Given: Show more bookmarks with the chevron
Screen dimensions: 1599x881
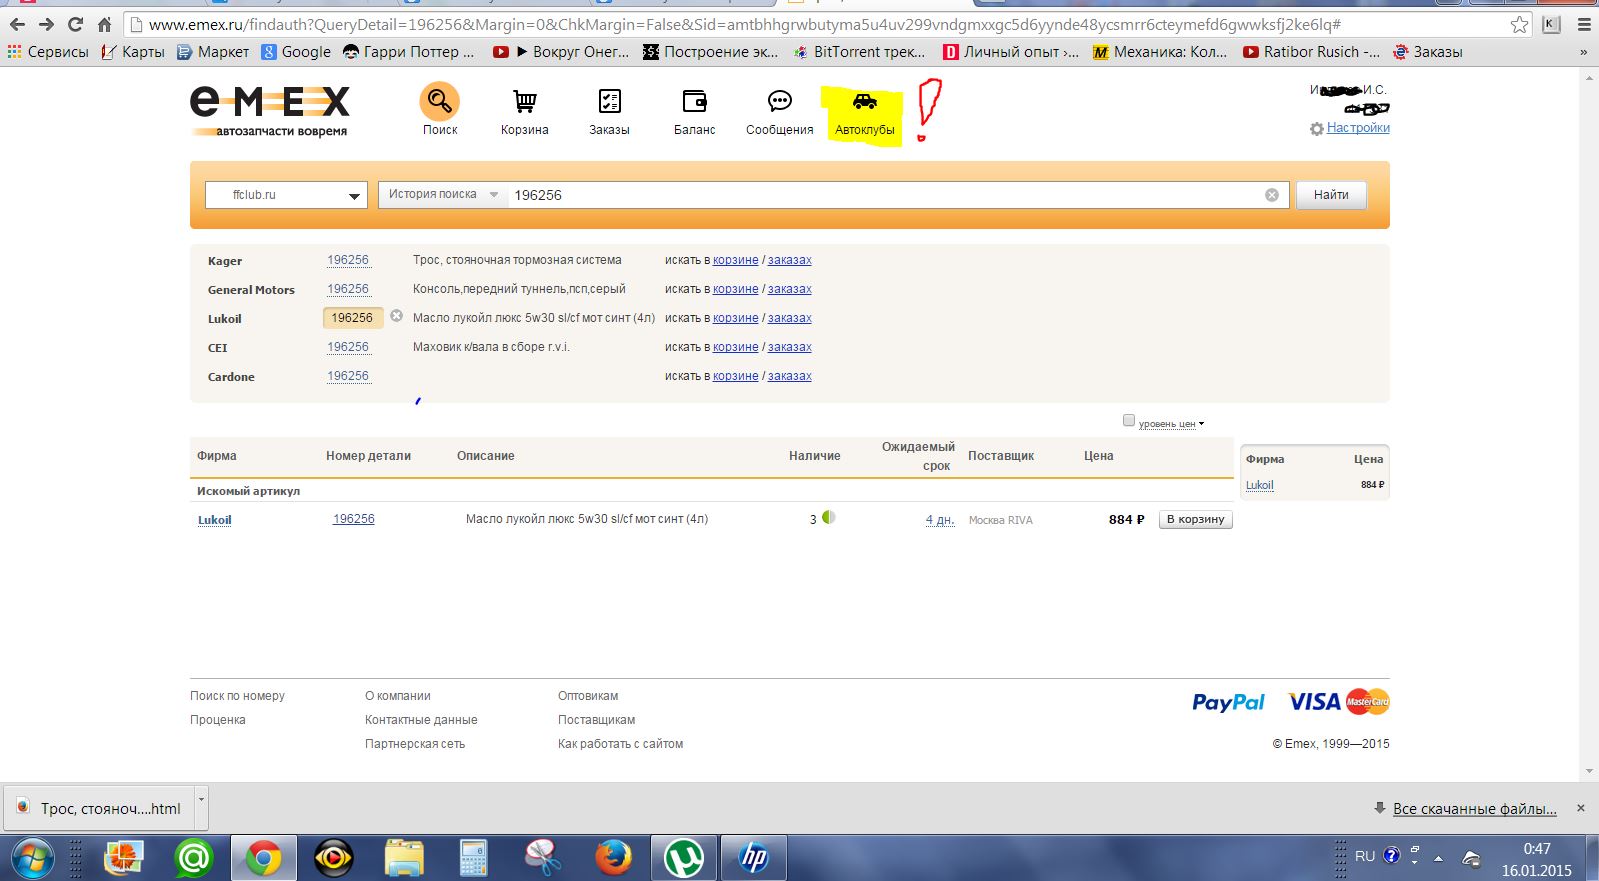Looking at the screenshot, I should coord(1583,52).
